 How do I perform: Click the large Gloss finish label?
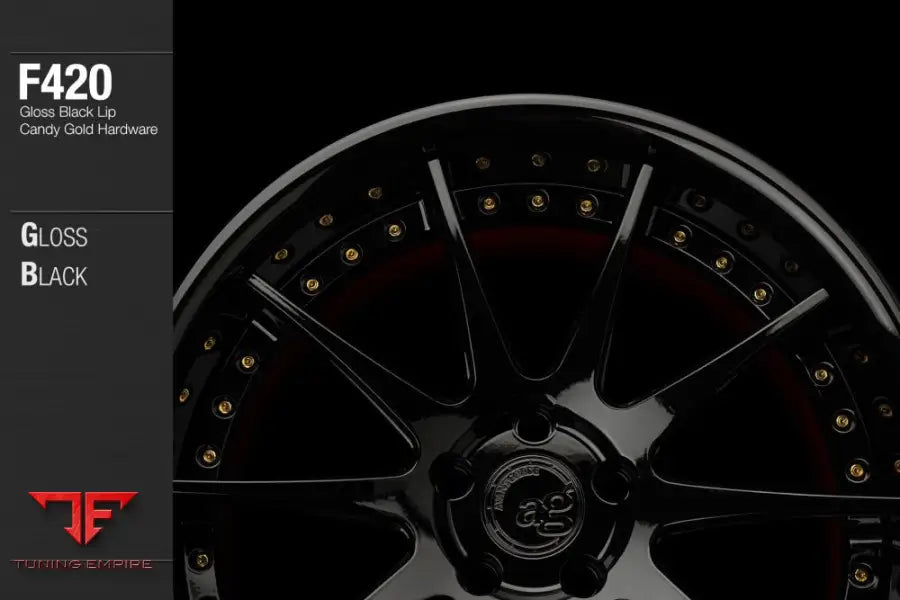54,236
